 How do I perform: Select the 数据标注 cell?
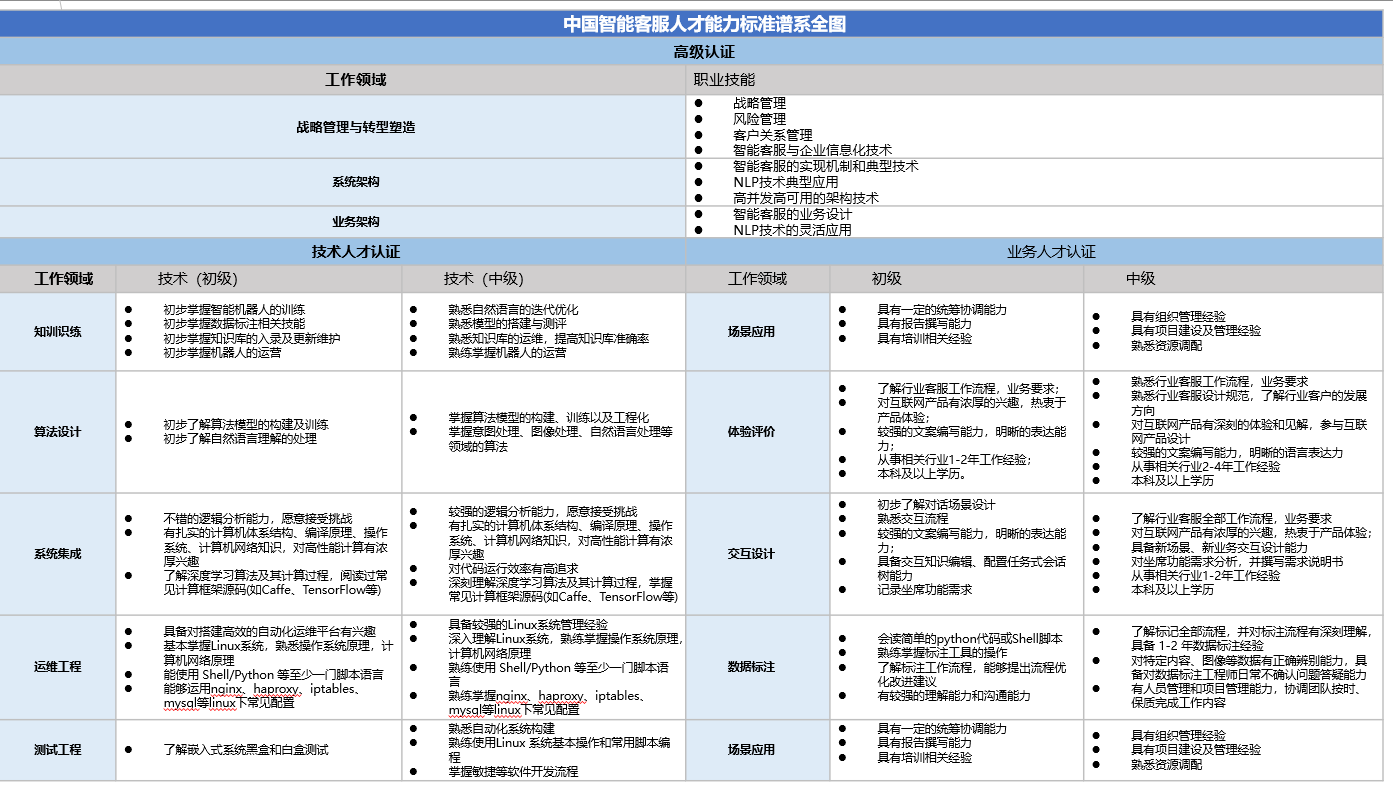pyautogui.click(x=751, y=666)
